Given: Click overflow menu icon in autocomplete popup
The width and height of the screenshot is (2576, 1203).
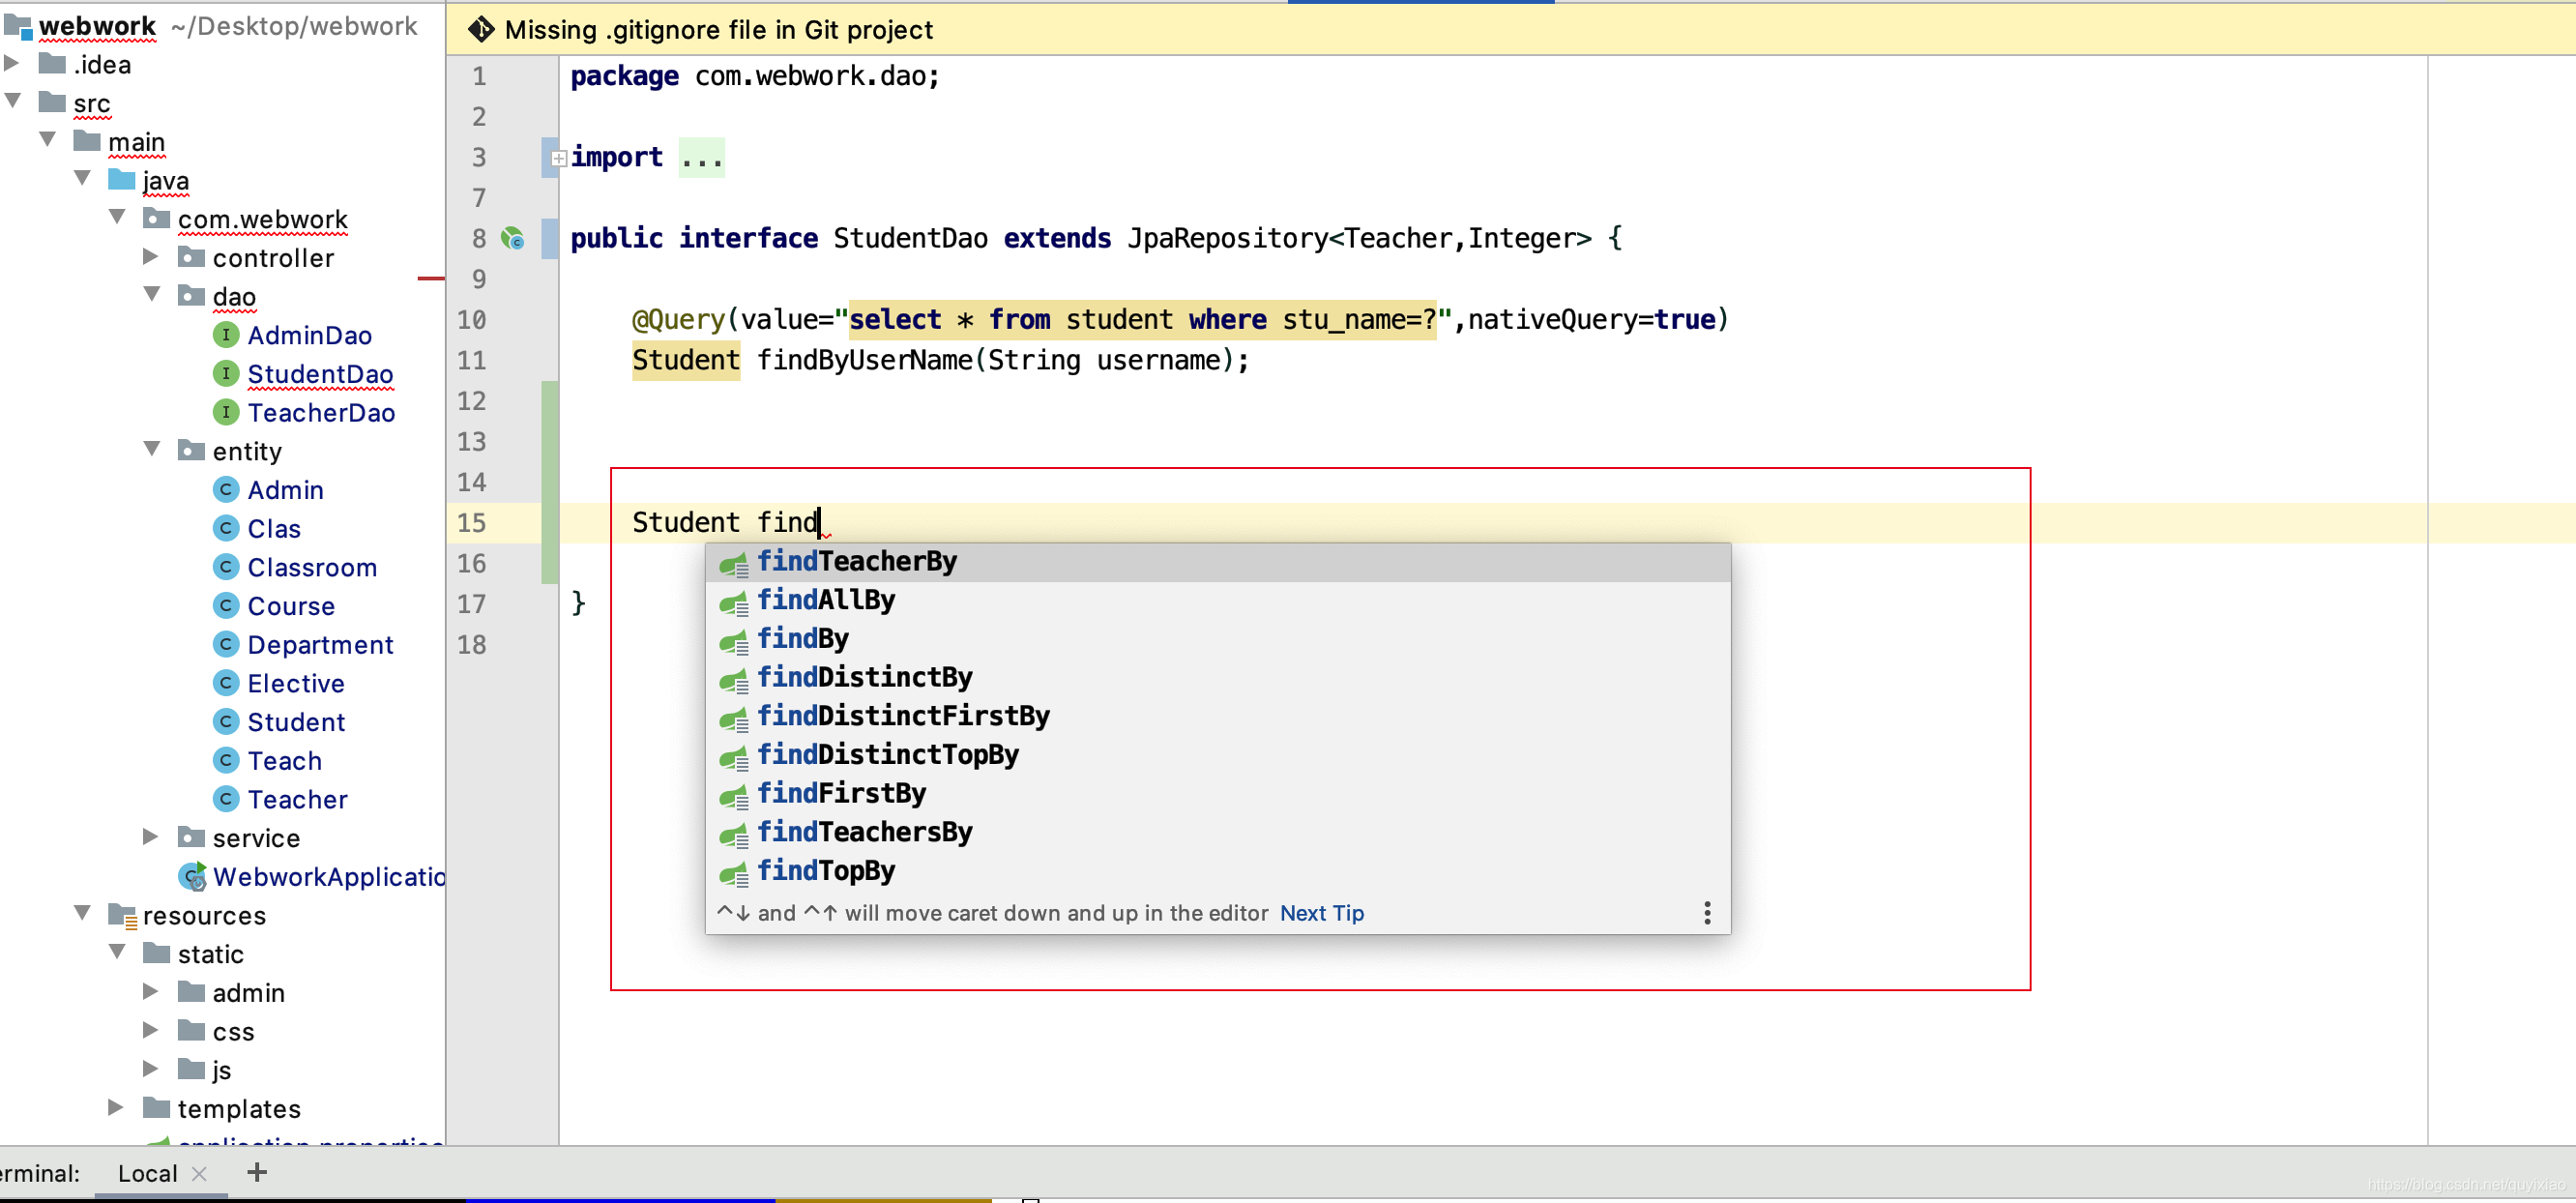Looking at the screenshot, I should click(x=1707, y=912).
